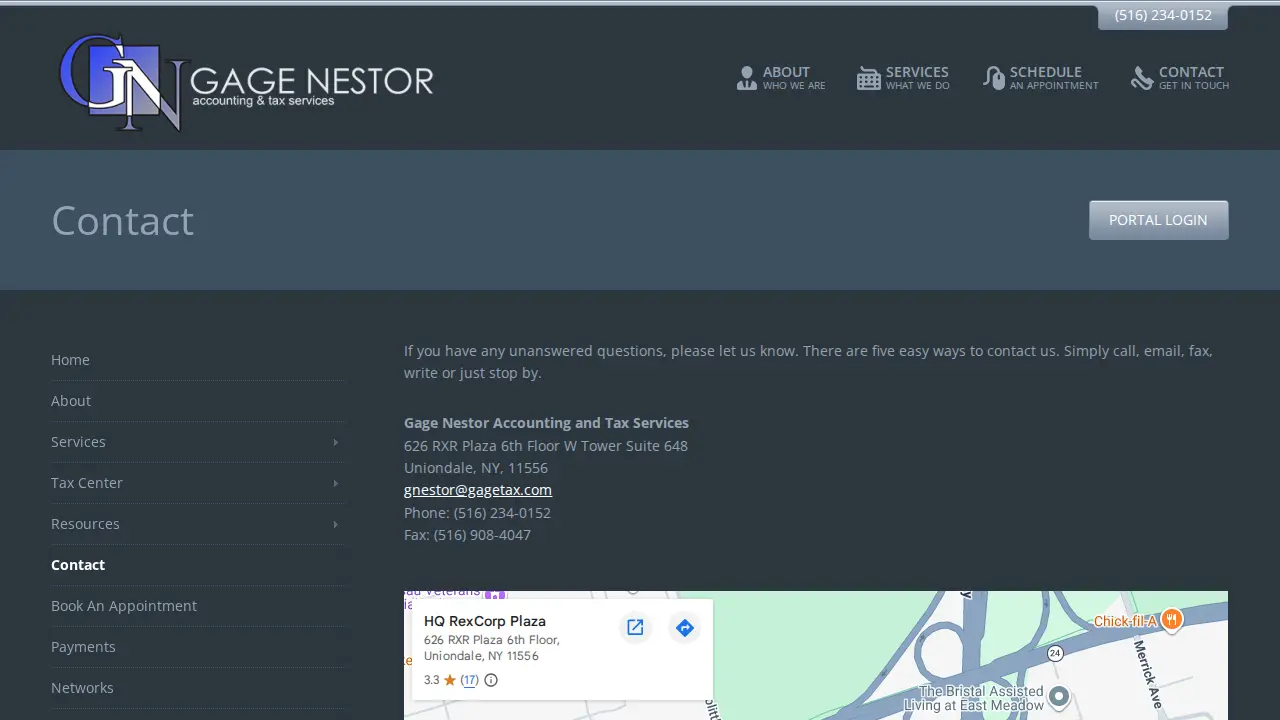This screenshot has width=1280, height=720.
Task: Click the Schedule mouse icon
Action: (x=993, y=78)
